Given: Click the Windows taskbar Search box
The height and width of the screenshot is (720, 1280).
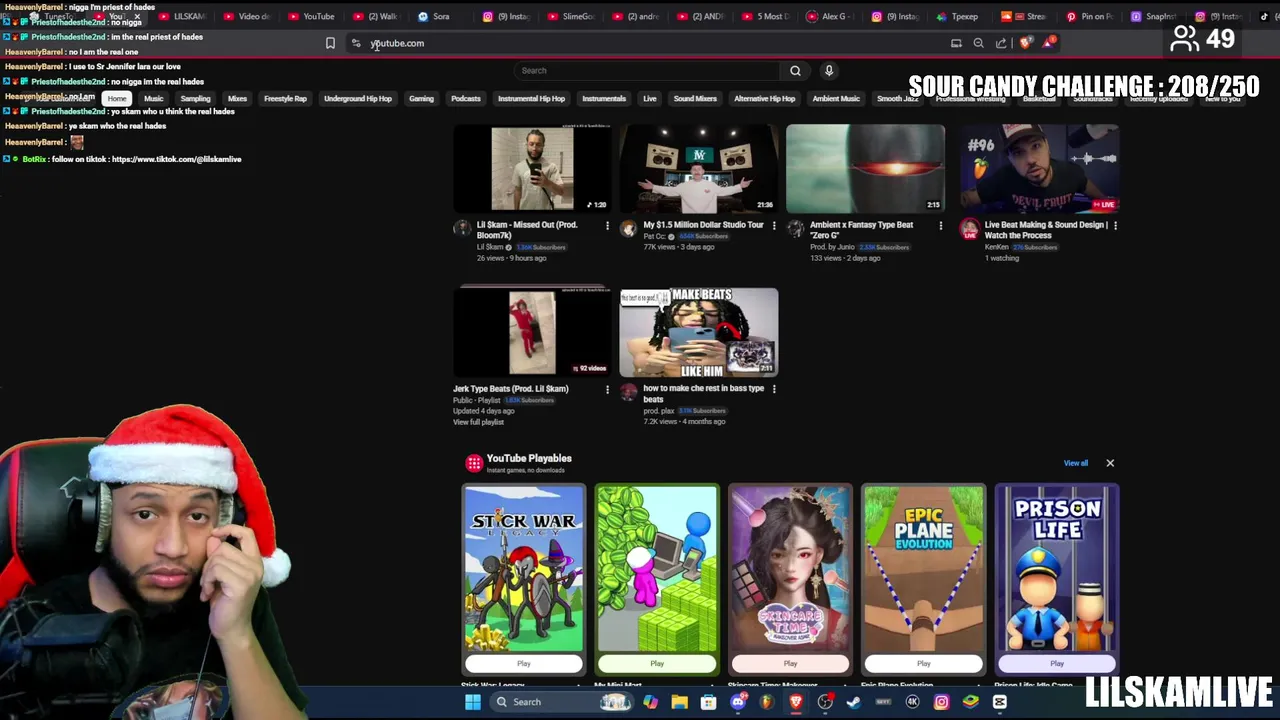Looking at the screenshot, I should (562, 702).
